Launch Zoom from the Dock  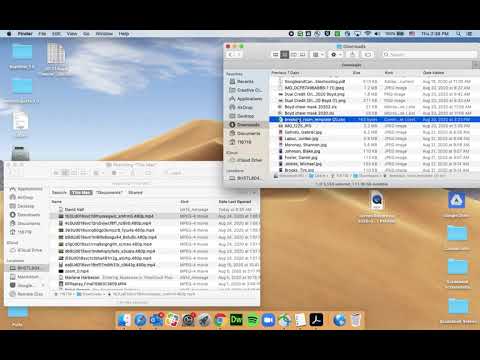pyautogui.click(x=268, y=320)
